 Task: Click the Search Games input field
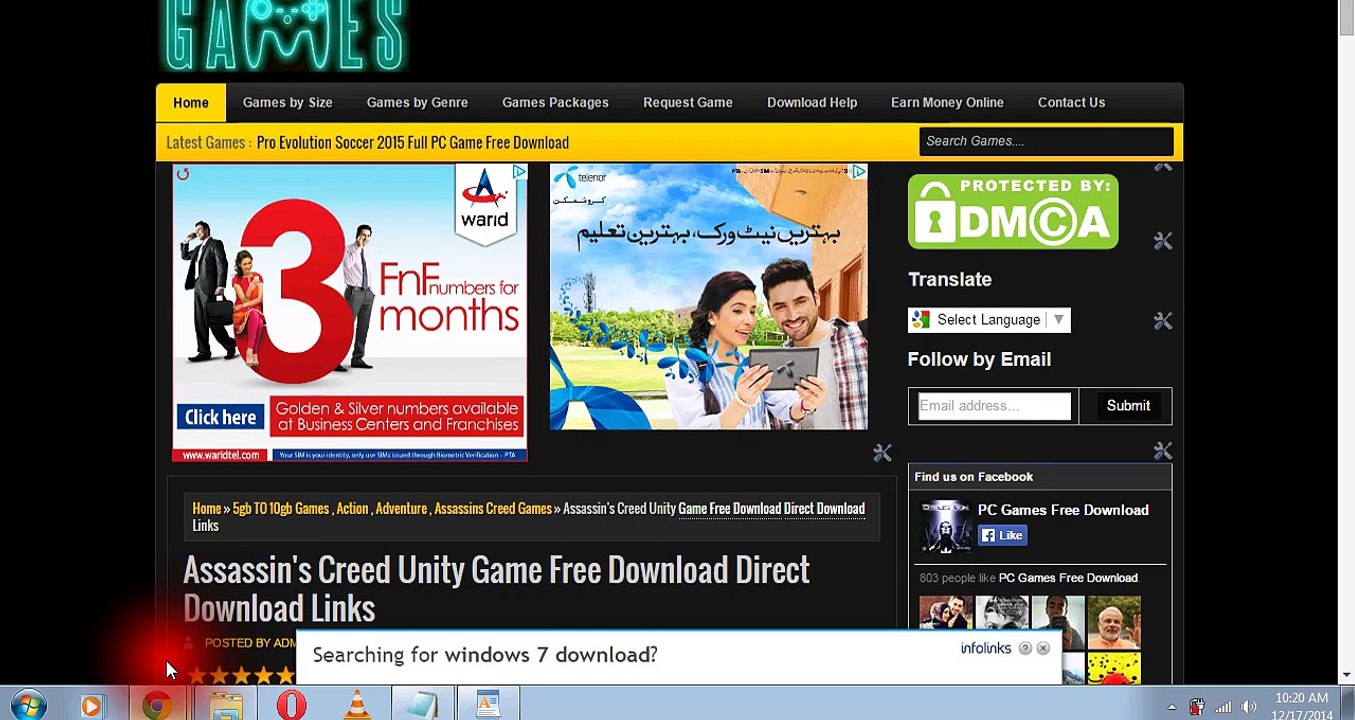[x=1046, y=141]
